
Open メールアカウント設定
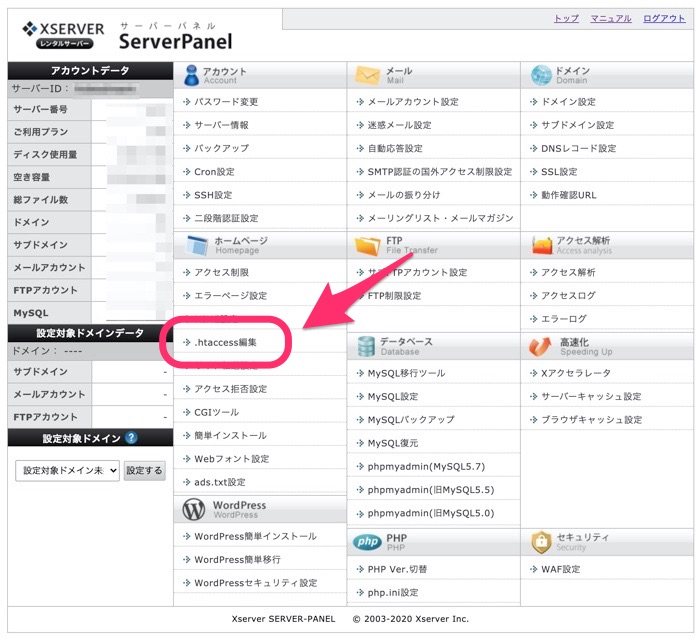pos(413,102)
